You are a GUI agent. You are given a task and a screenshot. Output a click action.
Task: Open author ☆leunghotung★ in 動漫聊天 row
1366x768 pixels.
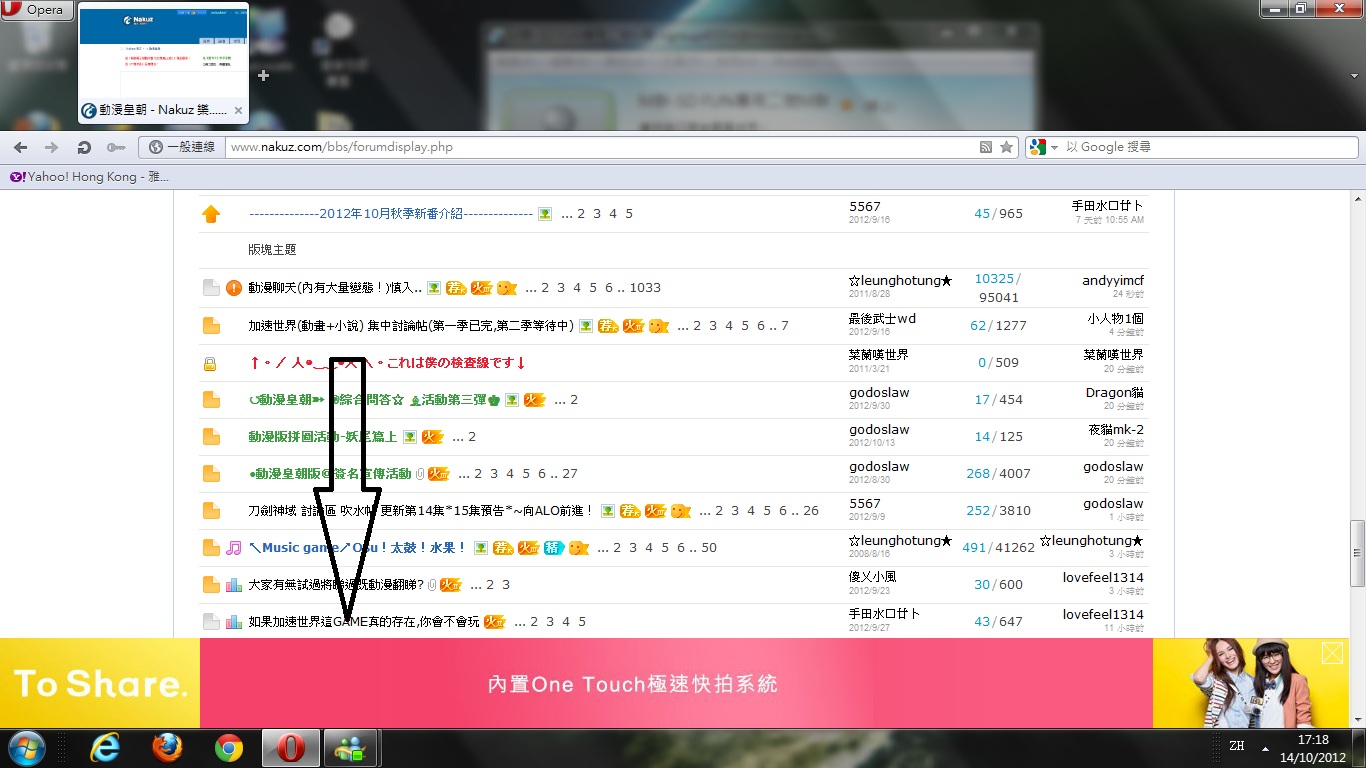(x=900, y=281)
